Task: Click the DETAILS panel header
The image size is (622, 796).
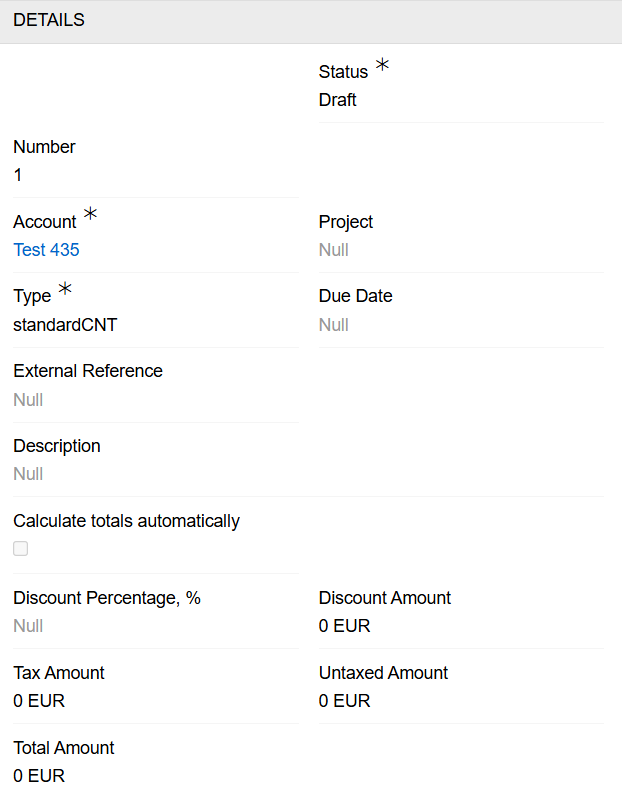Action: pyautogui.click(x=49, y=20)
